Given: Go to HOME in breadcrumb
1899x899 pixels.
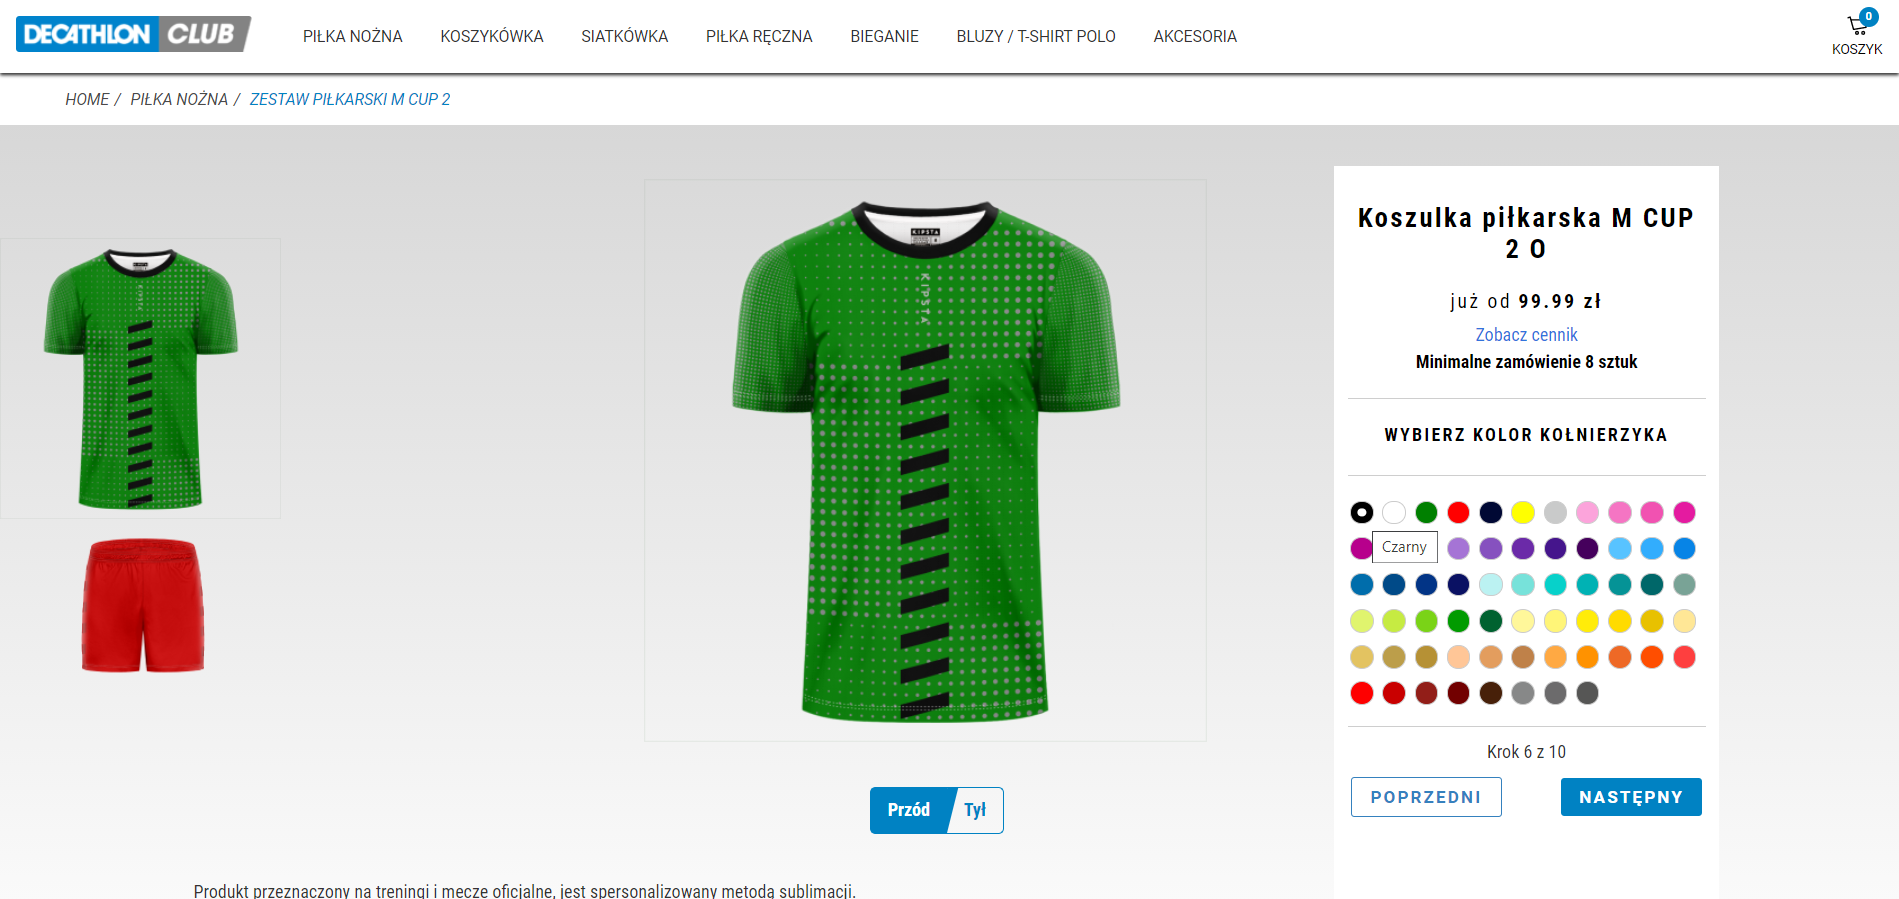Looking at the screenshot, I should (87, 99).
